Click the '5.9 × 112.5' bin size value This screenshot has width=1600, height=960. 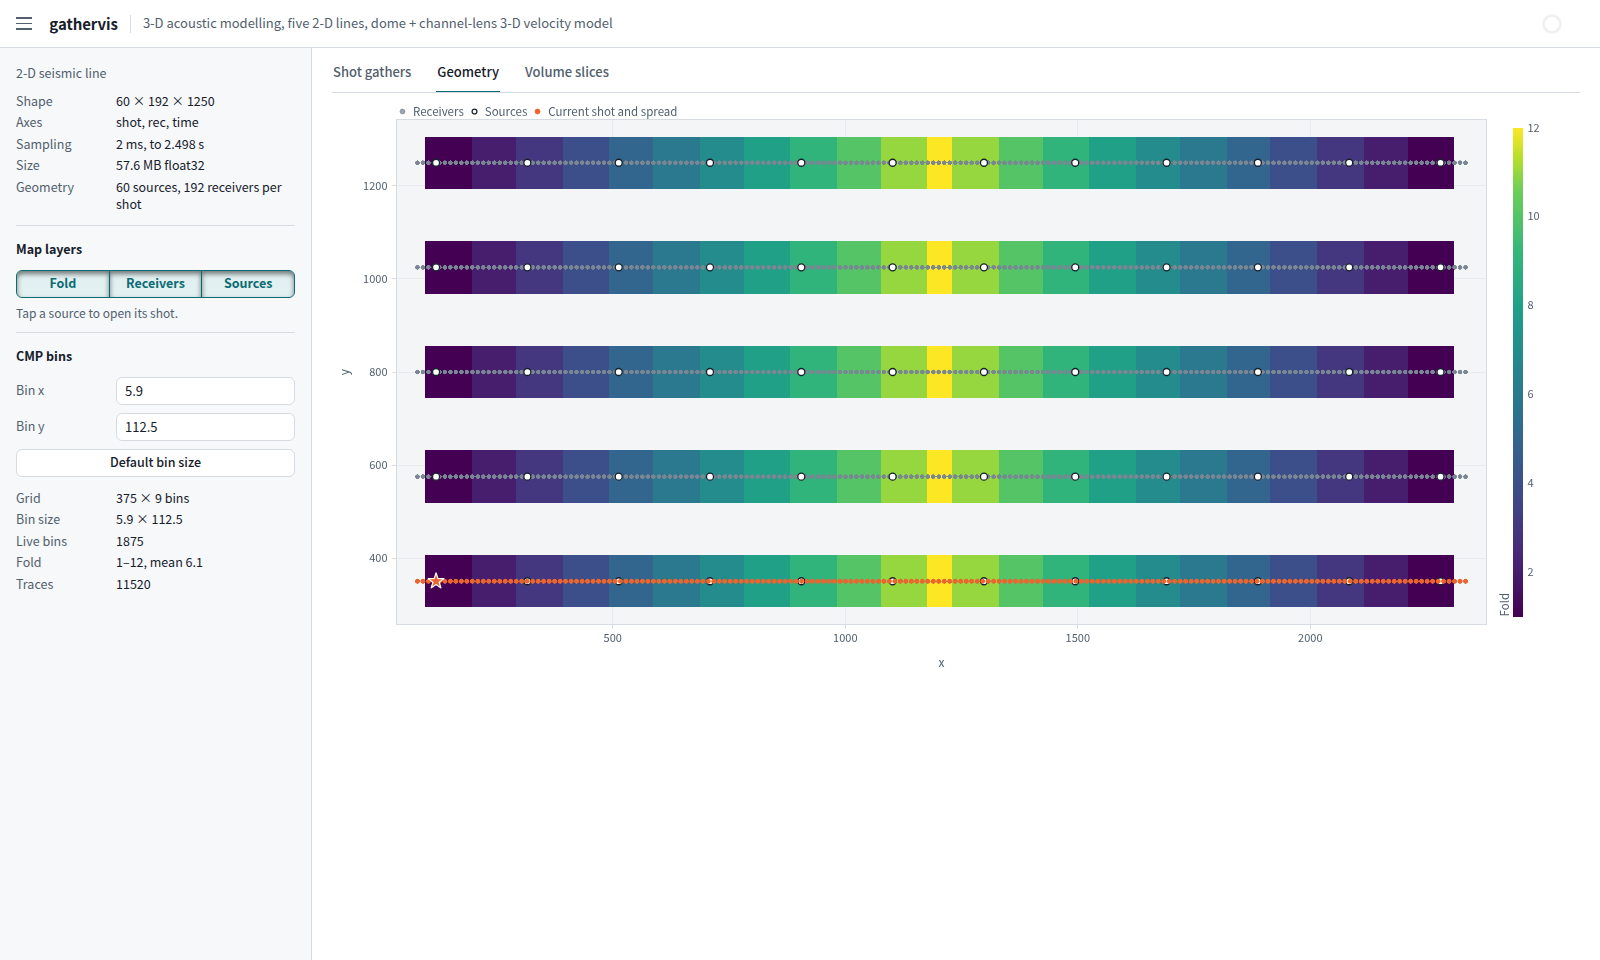(x=149, y=520)
